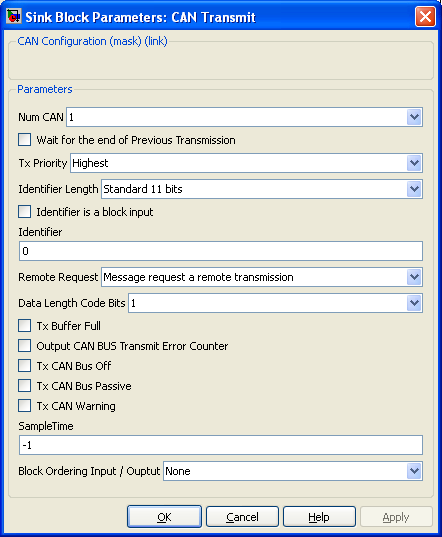Expand Block Ordering Input / Ouptut dropdown
The height and width of the screenshot is (537, 442).
[x=414, y=471]
